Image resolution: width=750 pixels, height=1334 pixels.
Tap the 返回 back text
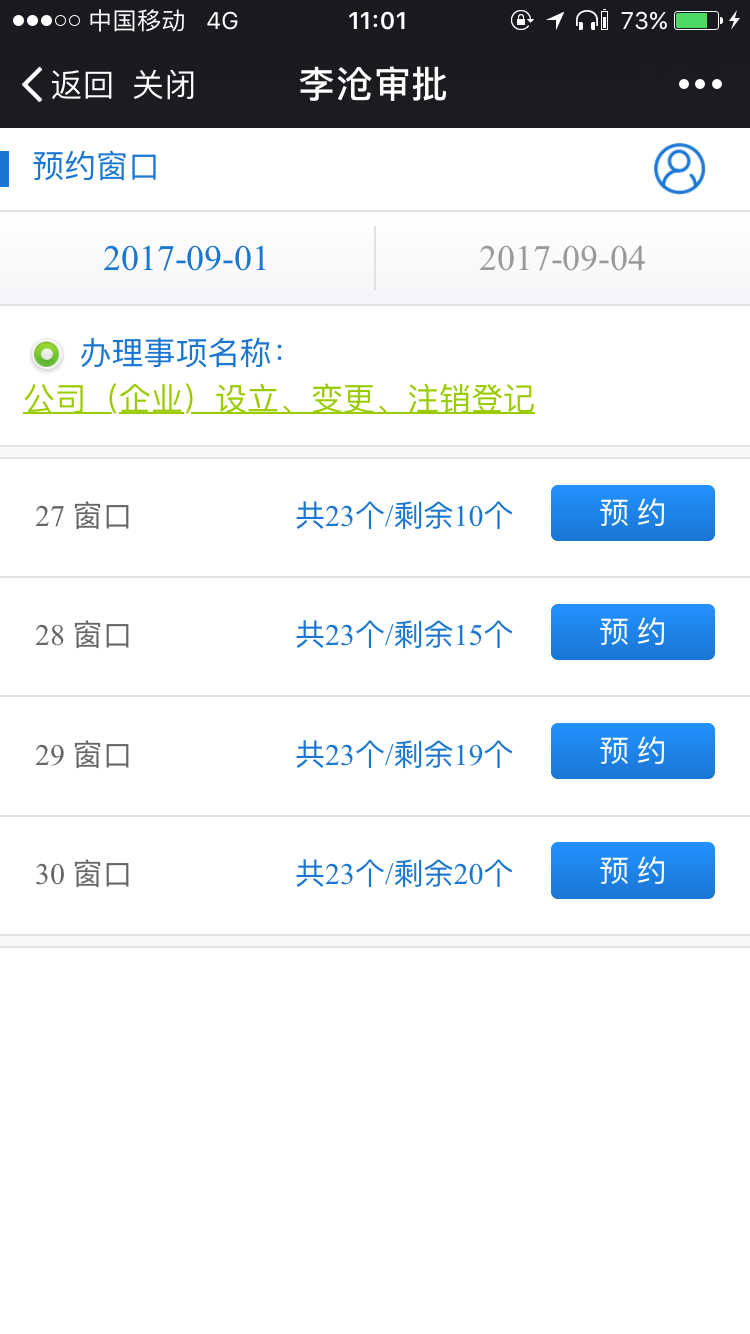tap(81, 85)
